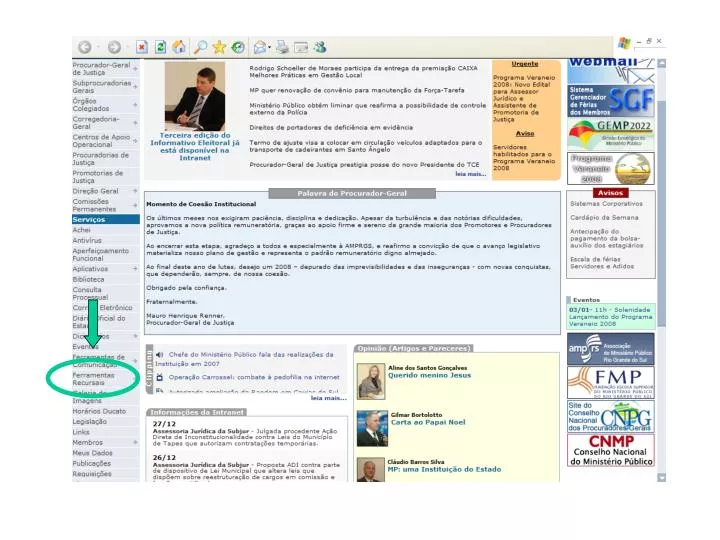Image resolution: width=720 pixels, height=540 pixels.
Task: Select the Achei service in sidebar
Action: [x=82, y=230]
